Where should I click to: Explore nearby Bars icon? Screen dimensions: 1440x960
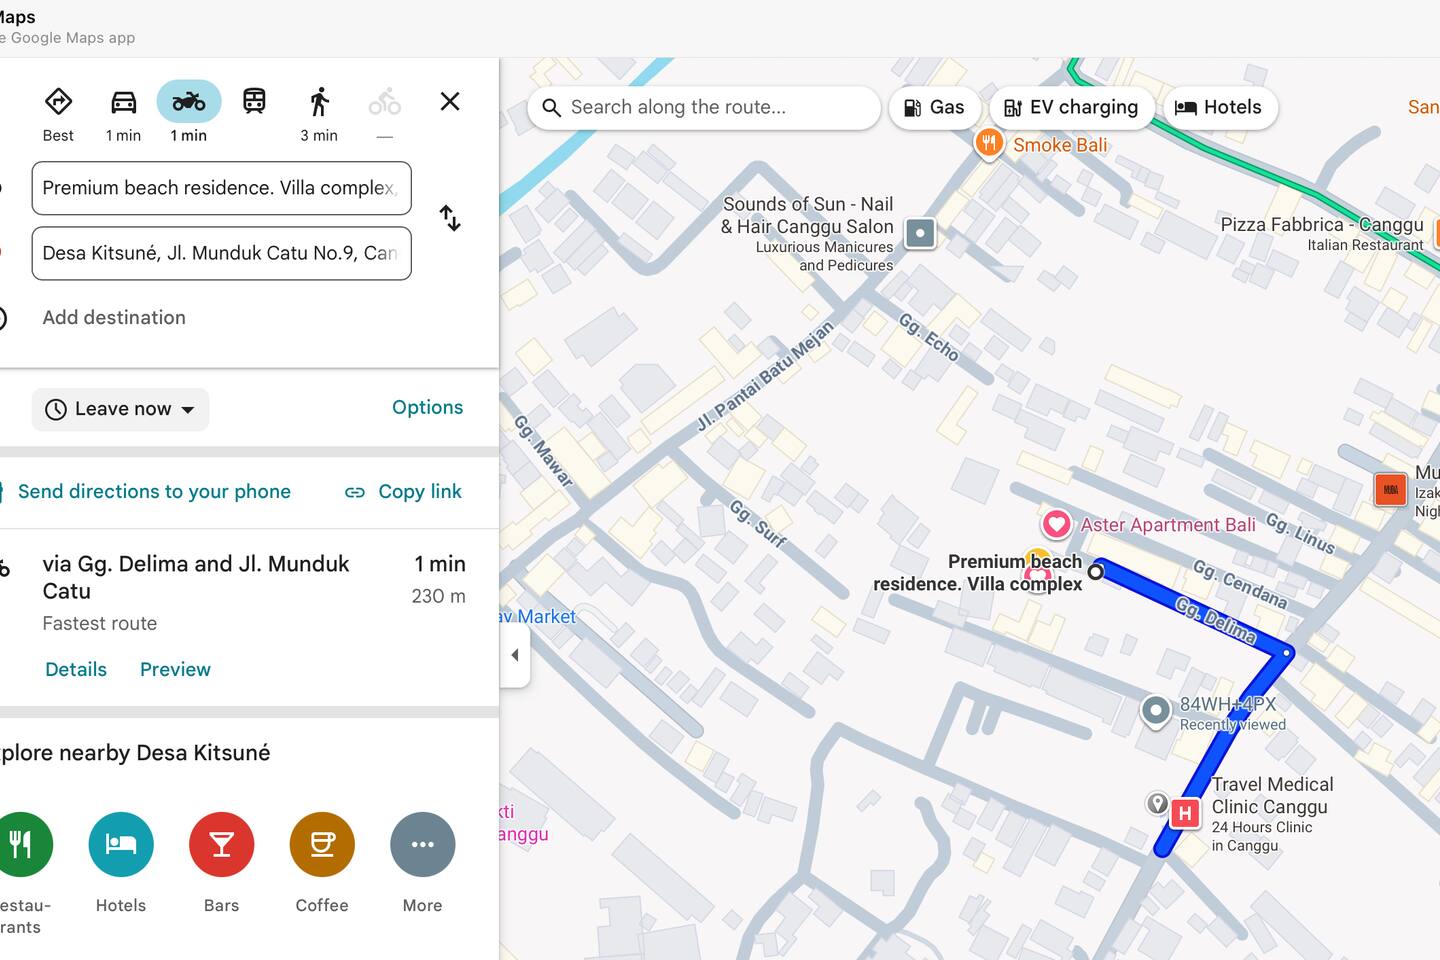point(221,844)
